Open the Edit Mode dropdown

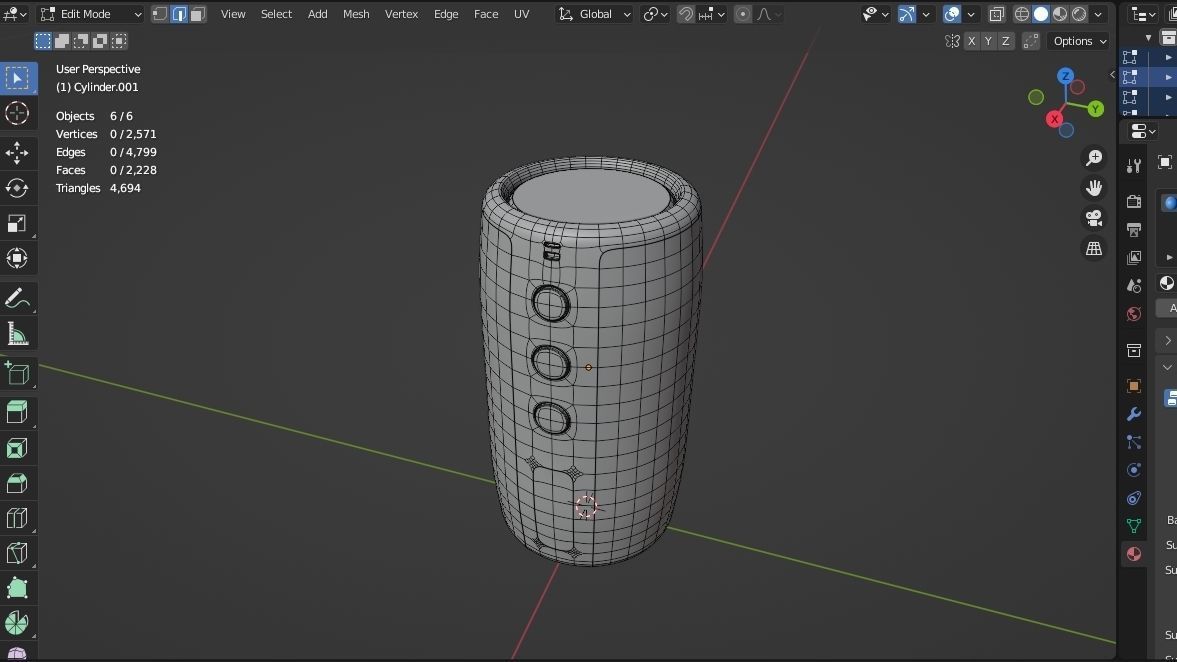click(x=91, y=14)
